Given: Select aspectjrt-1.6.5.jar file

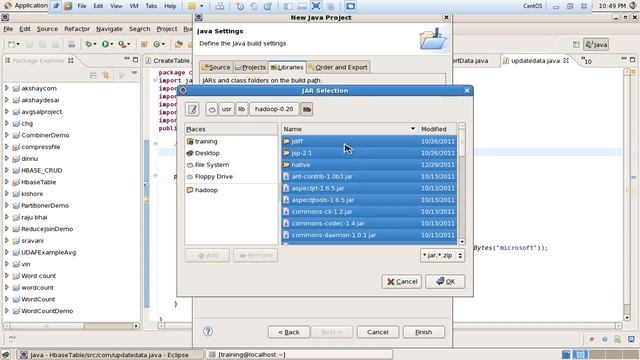Looking at the screenshot, I should (369, 188).
